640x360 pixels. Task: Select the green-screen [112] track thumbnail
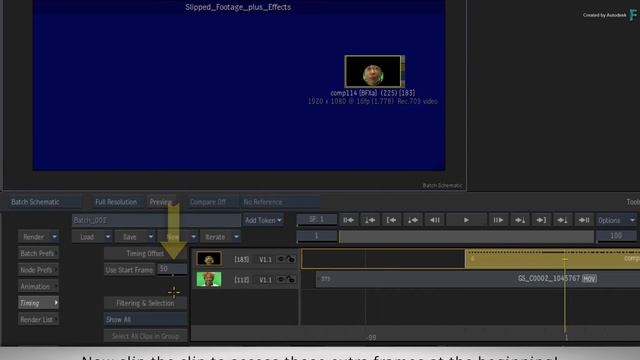[209, 279]
